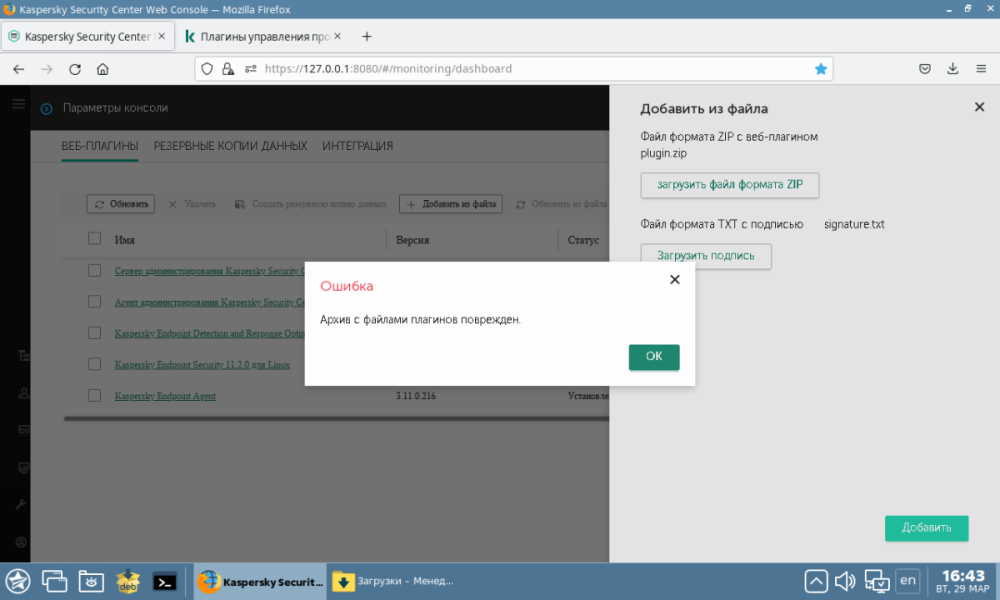The width and height of the screenshot is (1000, 600).
Task: Check the Сервер администрирования row checkbox
Action: click(x=94, y=270)
